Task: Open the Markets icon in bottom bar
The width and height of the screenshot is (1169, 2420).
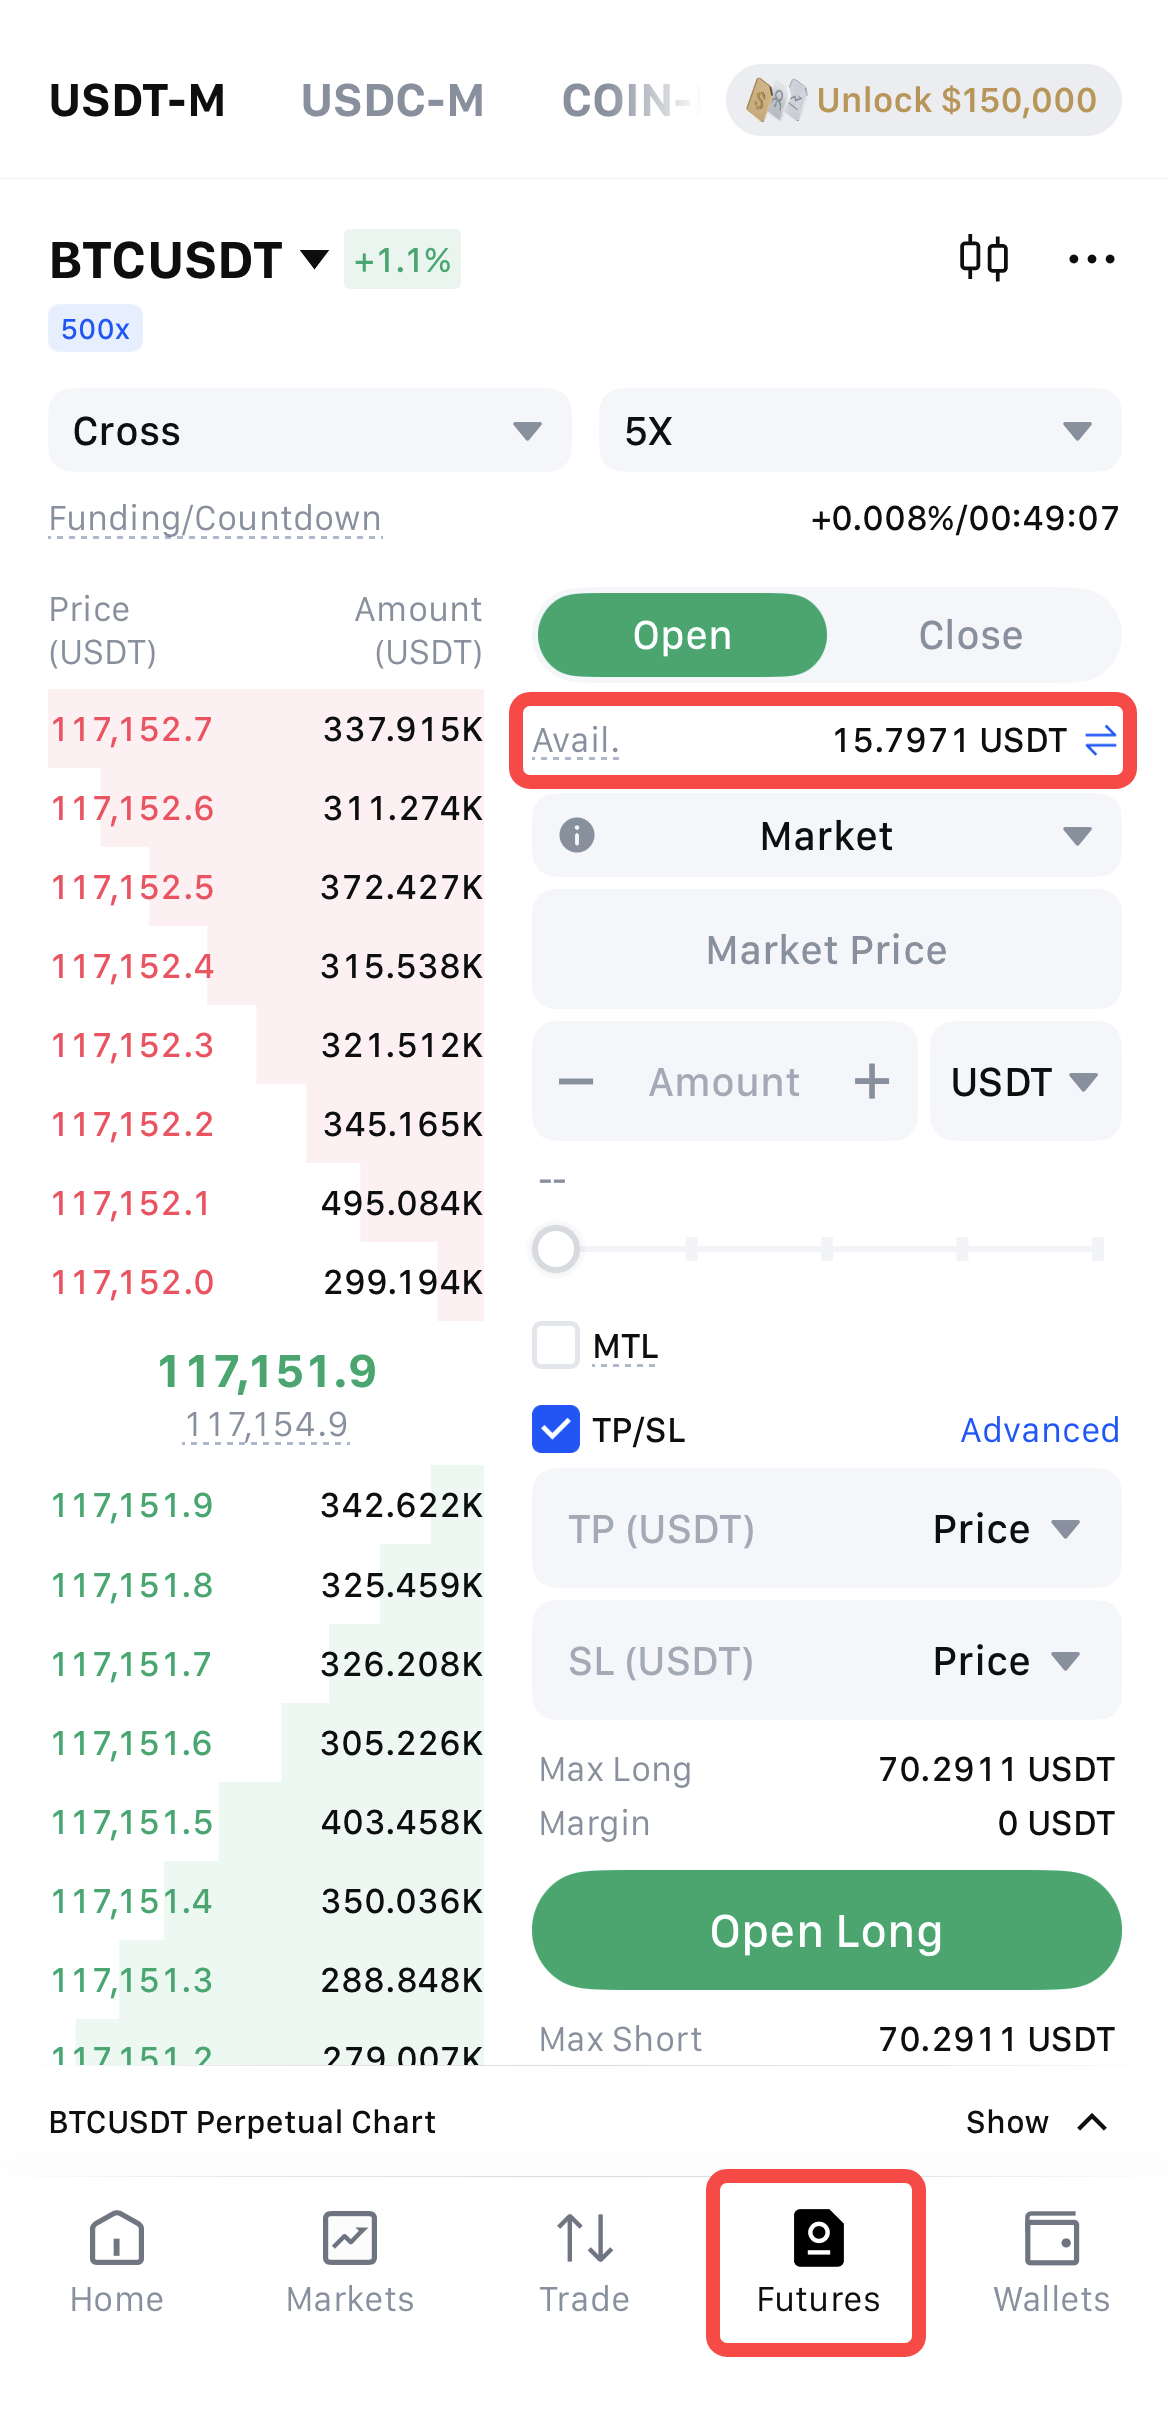Action: click(350, 2238)
